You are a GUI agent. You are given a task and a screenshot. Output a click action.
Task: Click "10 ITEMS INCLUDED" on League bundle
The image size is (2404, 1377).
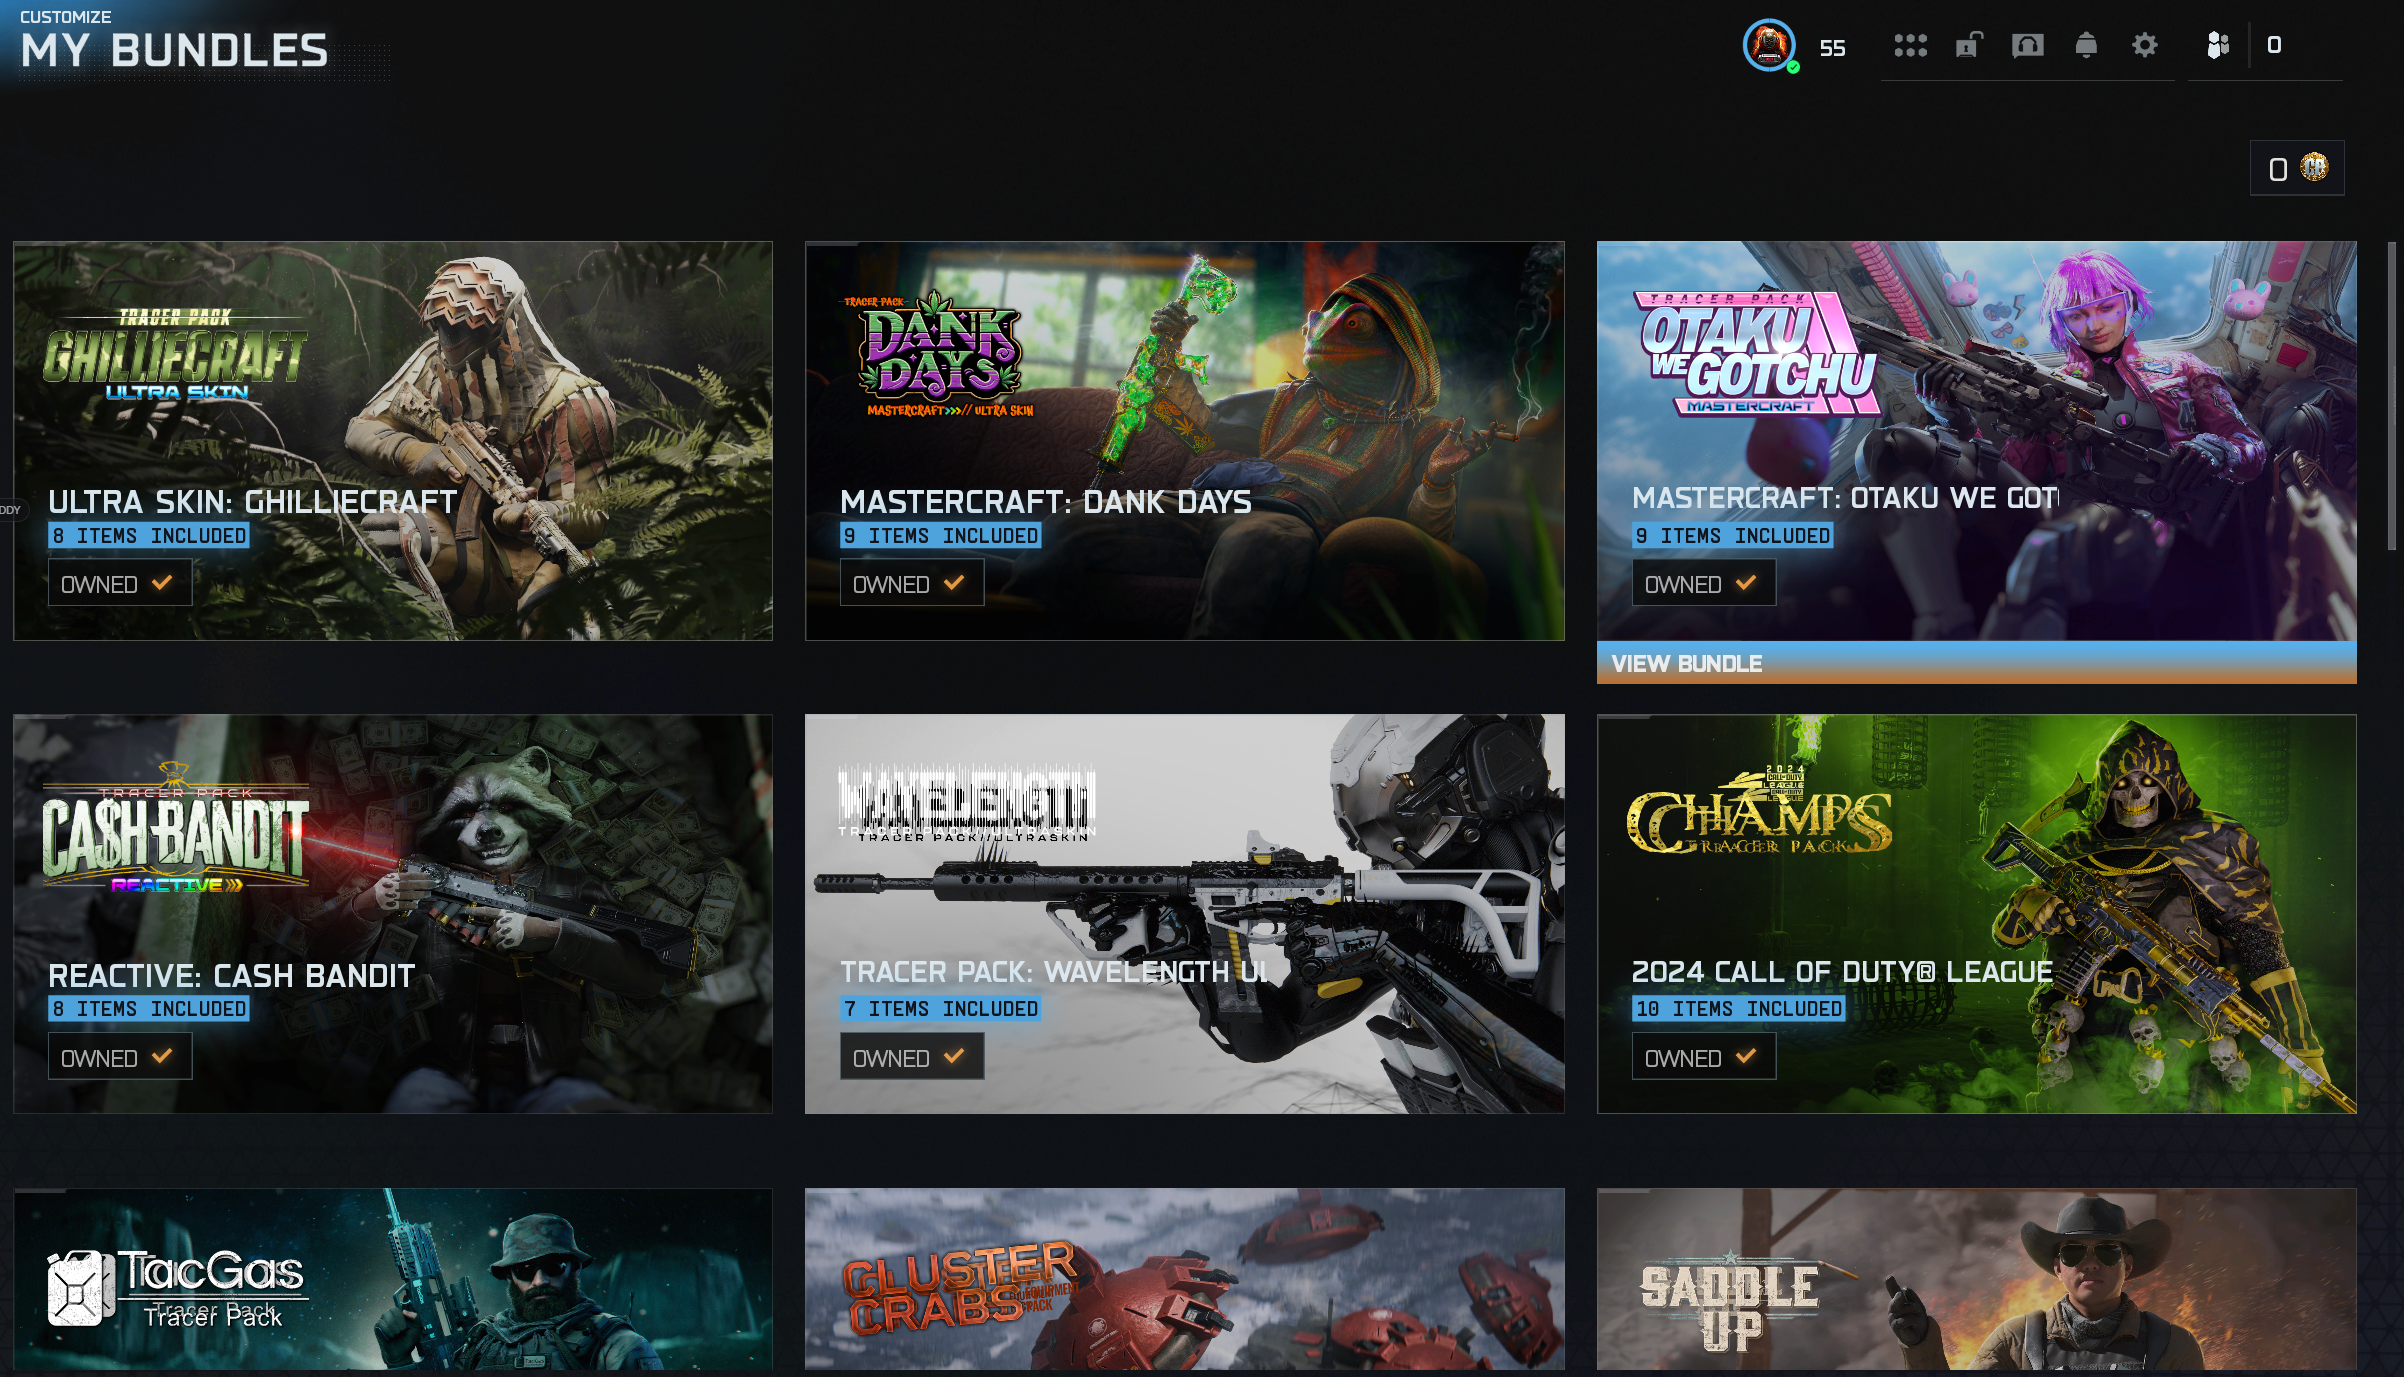tap(1739, 1009)
